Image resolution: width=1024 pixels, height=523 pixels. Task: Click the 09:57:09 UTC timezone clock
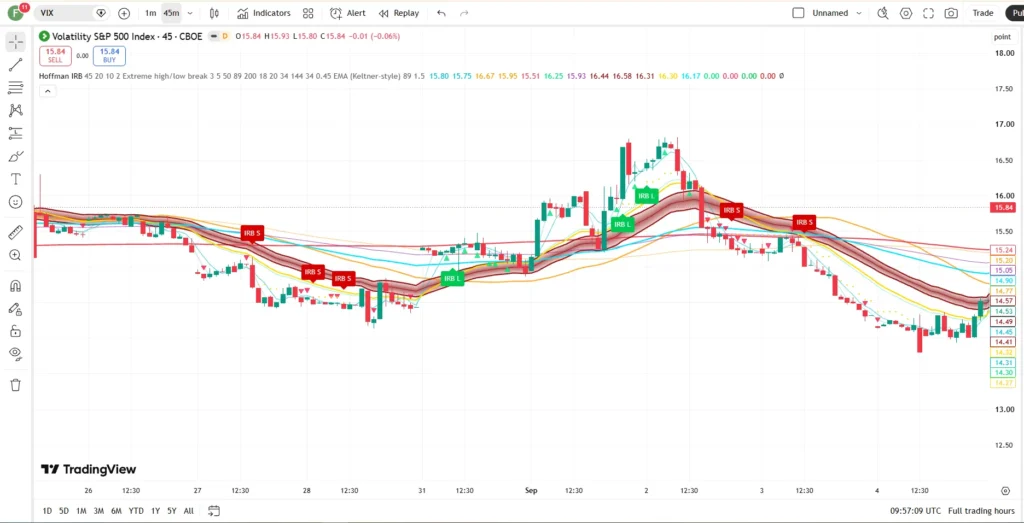coord(915,511)
